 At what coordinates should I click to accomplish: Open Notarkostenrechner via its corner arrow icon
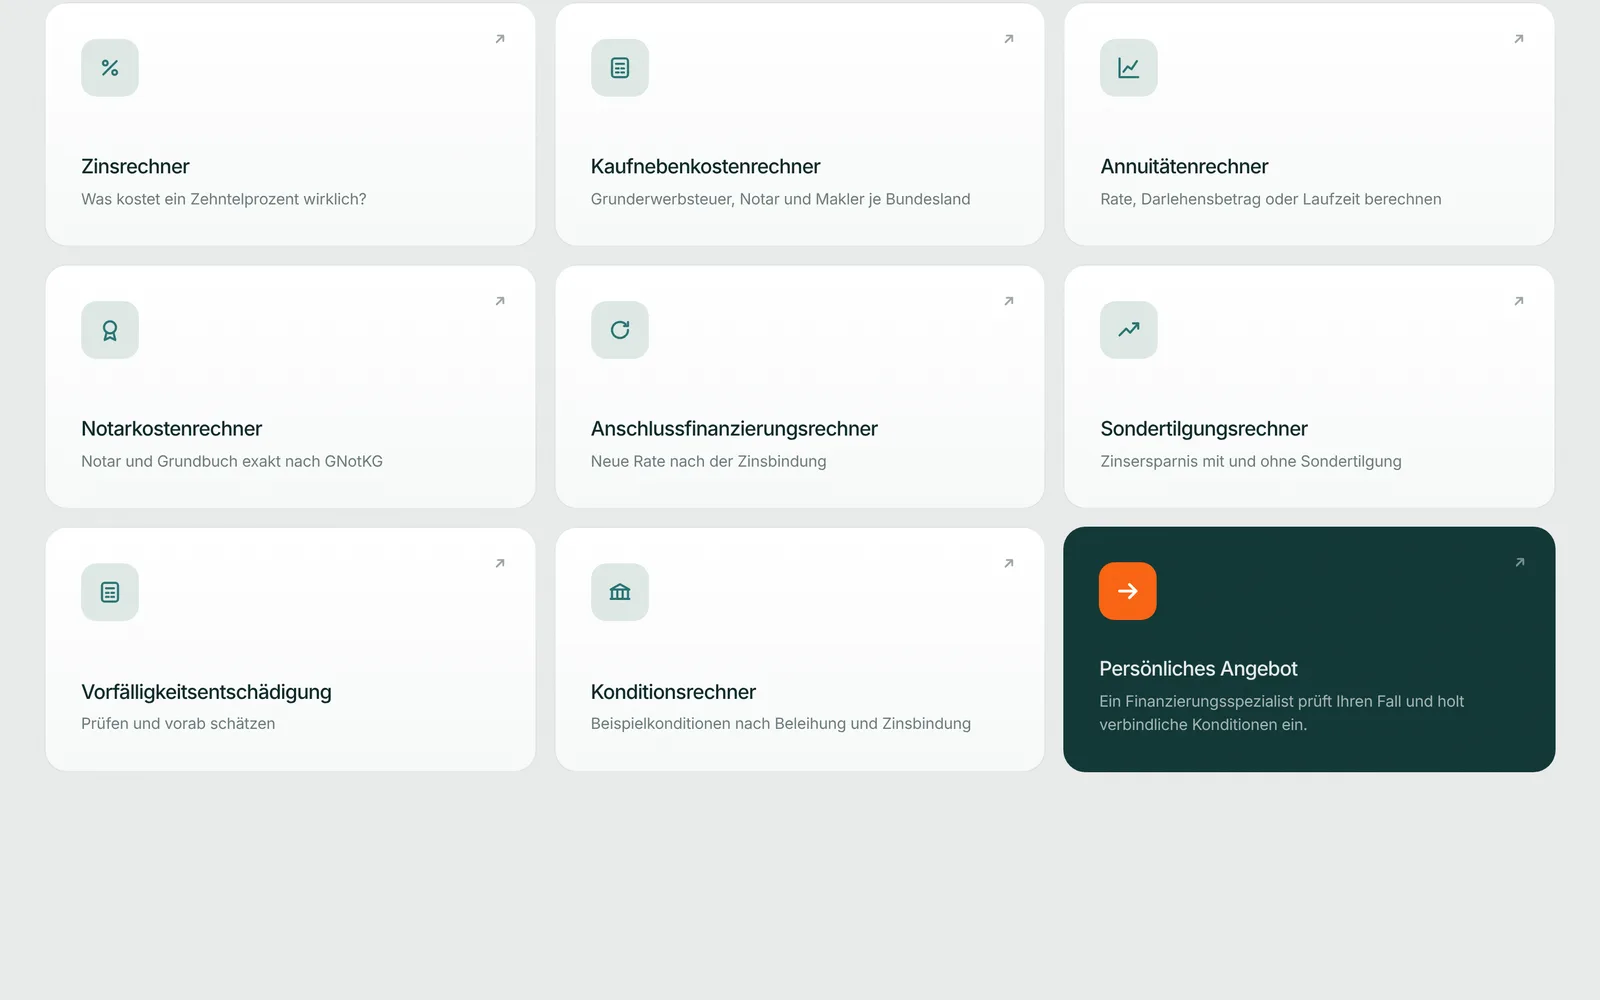(x=500, y=301)
